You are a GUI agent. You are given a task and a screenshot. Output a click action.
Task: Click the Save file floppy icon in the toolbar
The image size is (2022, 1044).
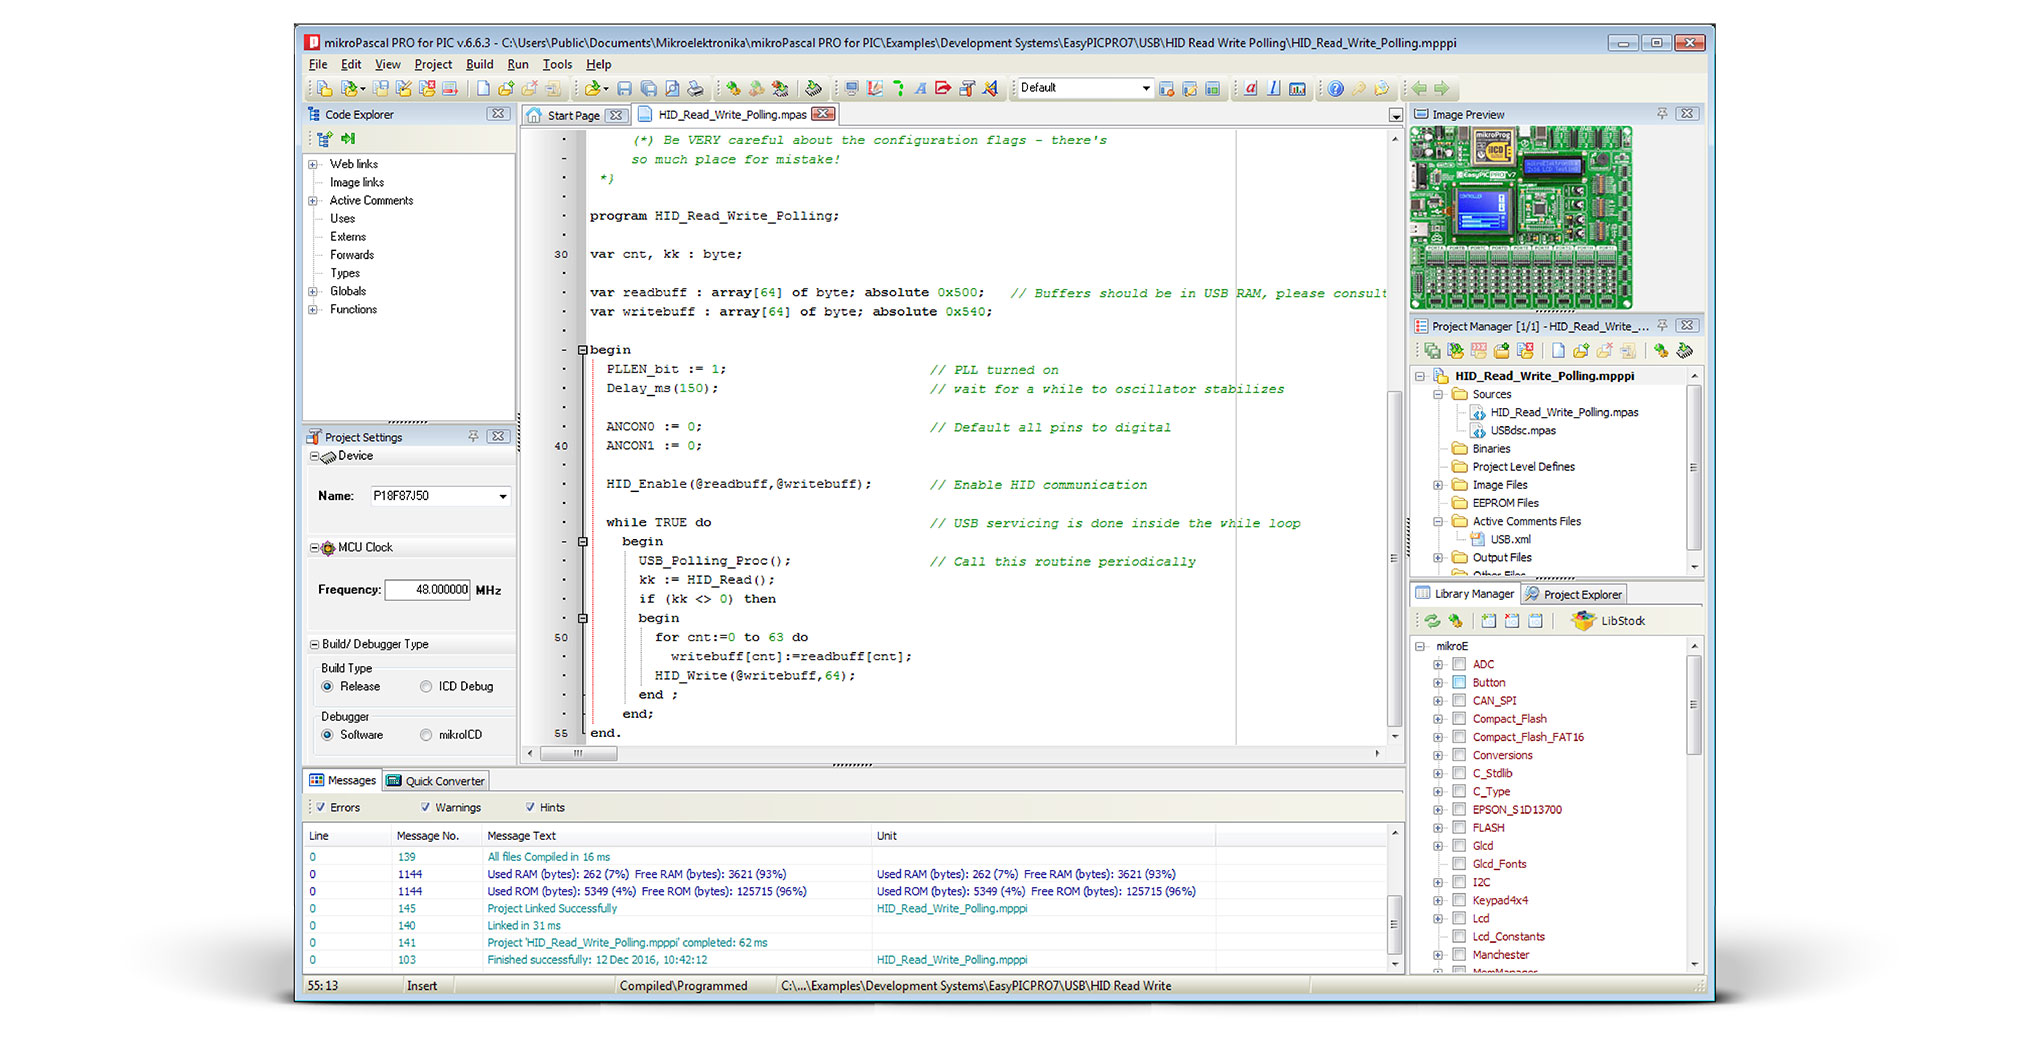coord(624,89)
